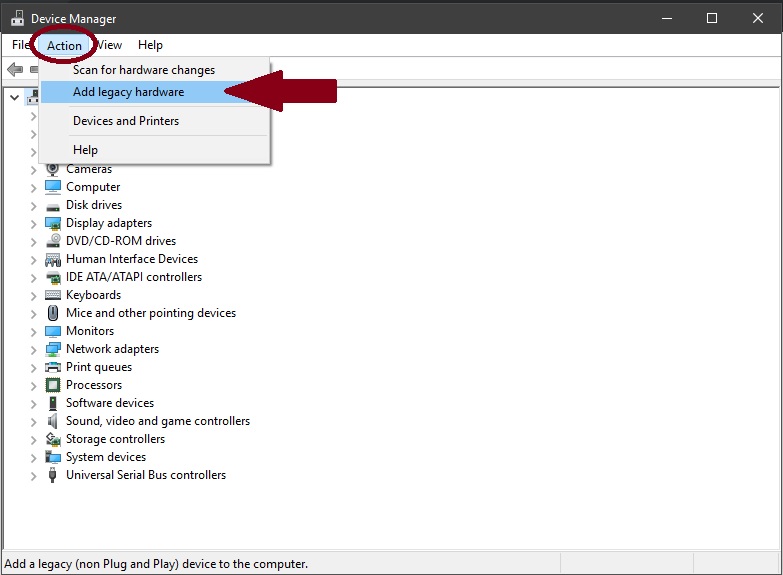Viewport: 783px width, 575px height.
Task: Click the Network adapters icon
Action: pos(52,349)
